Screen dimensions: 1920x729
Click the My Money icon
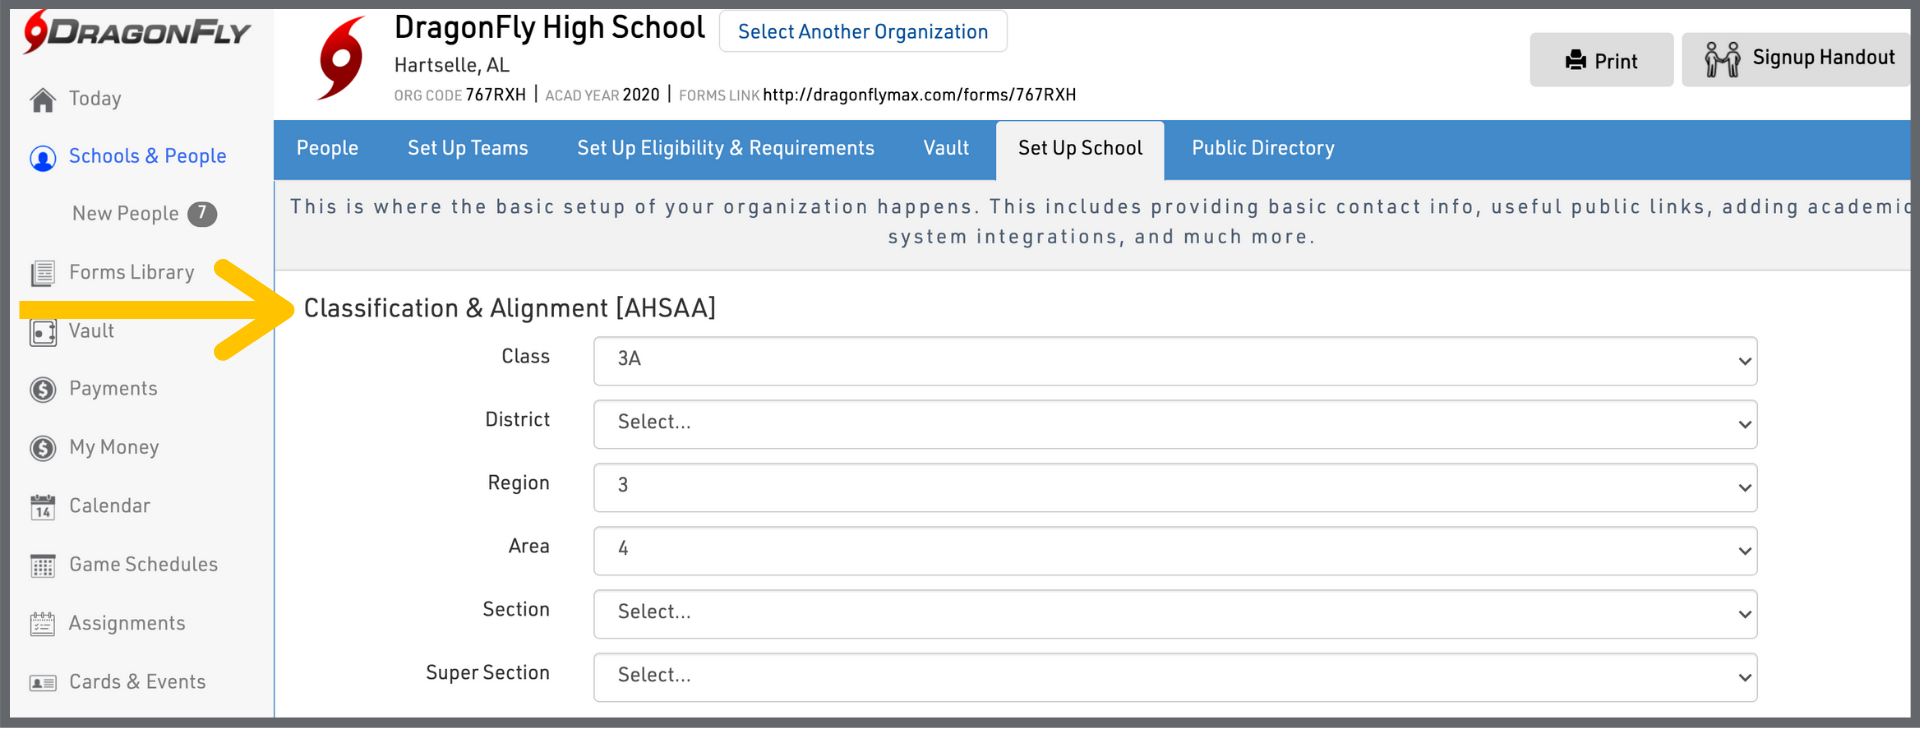point(43,448)
